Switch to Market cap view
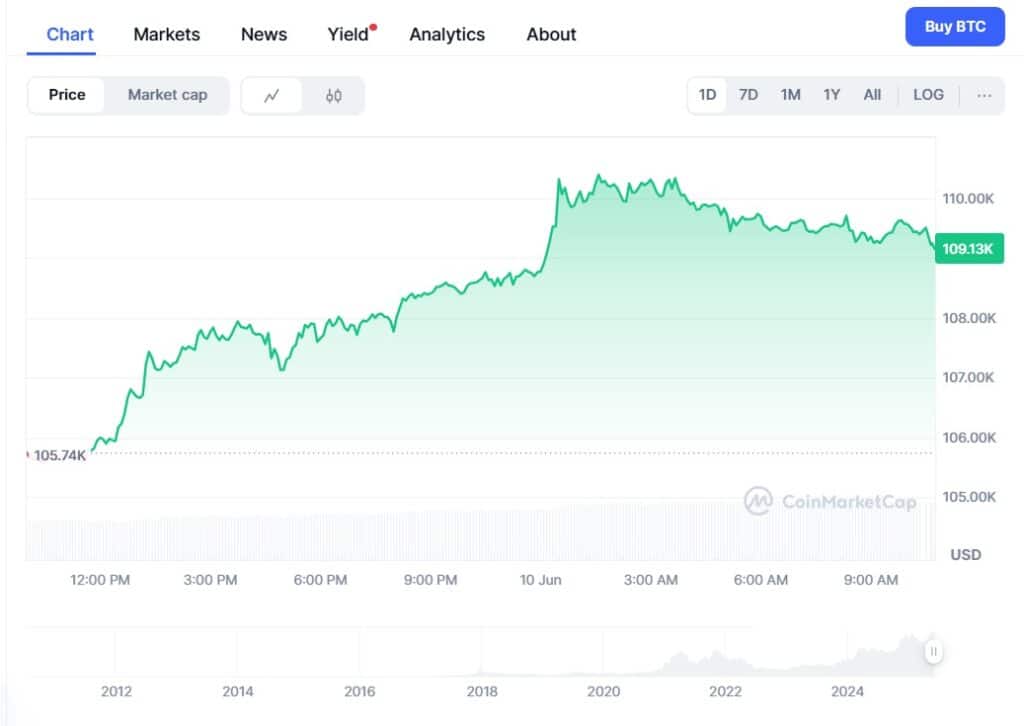 point(167,95)
